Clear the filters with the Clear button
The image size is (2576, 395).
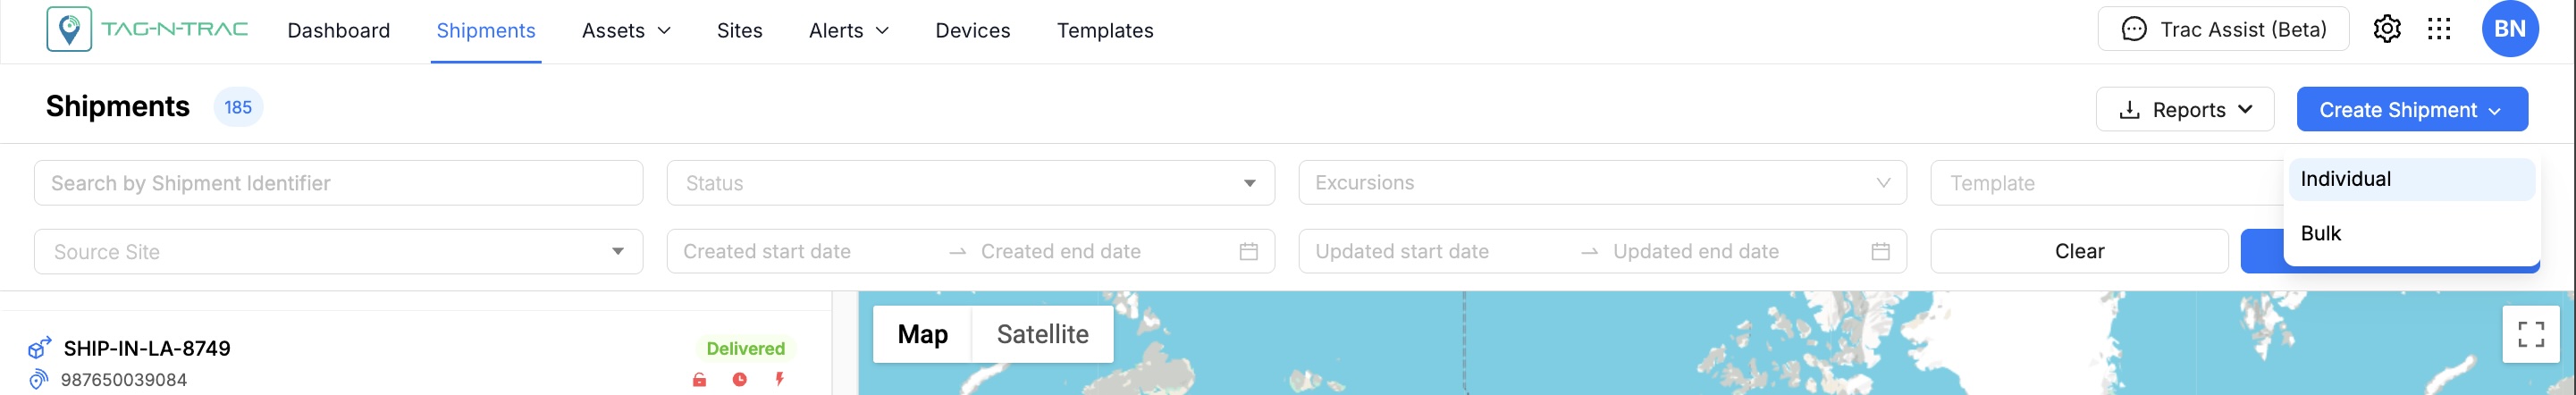2079,251
